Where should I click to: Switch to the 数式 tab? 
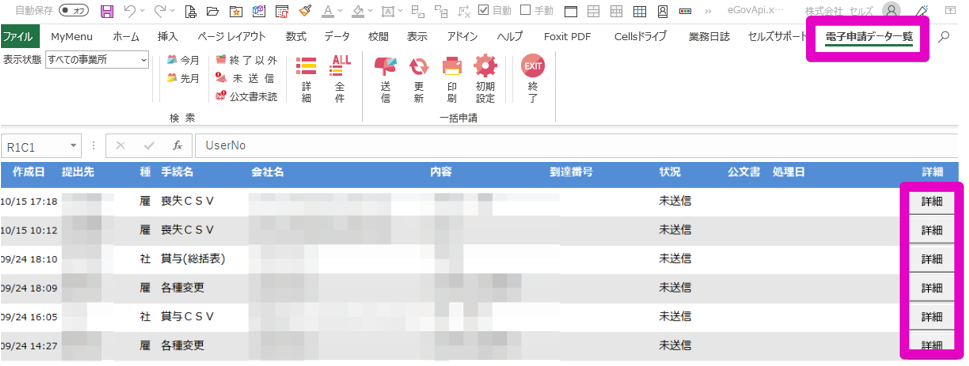pyautogui.click(x=296, y=36)
